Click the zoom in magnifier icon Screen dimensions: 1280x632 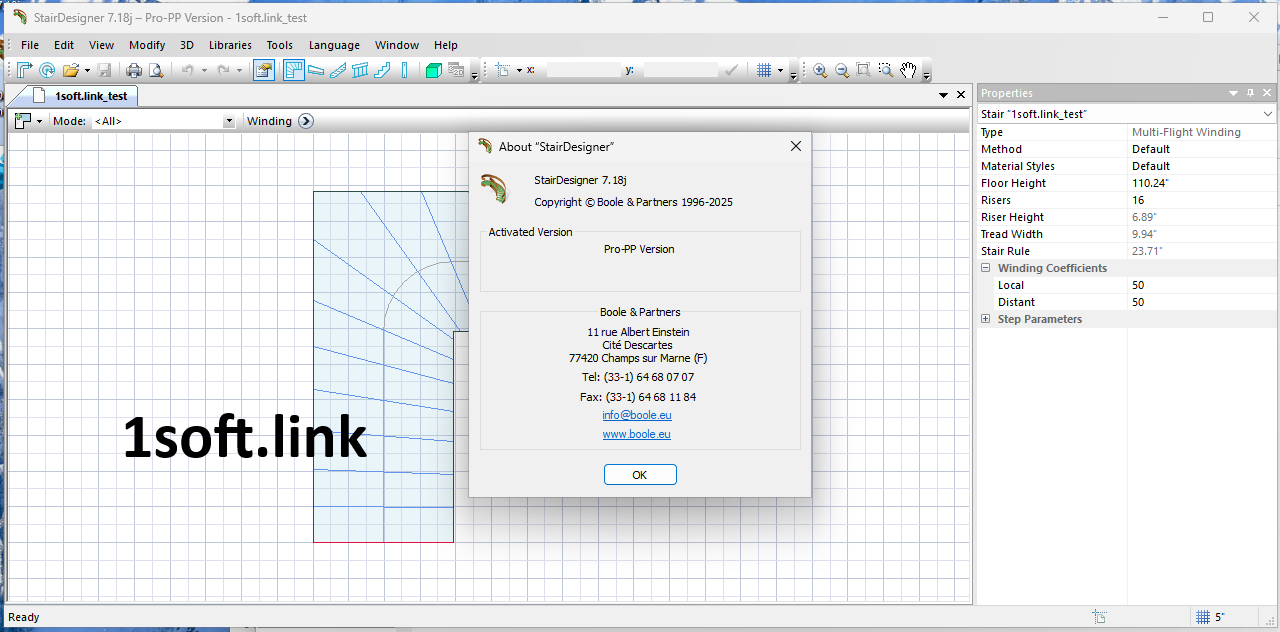(x=820, y=70)
